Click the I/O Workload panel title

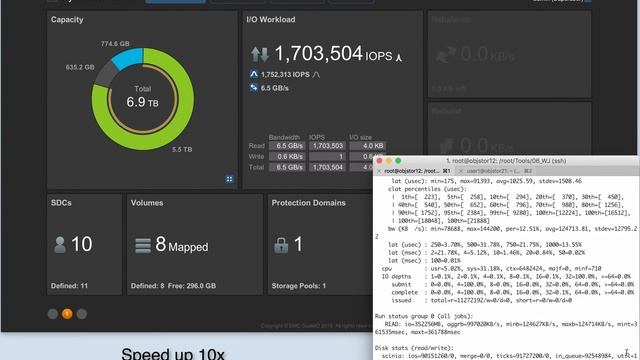coord(271,19)
